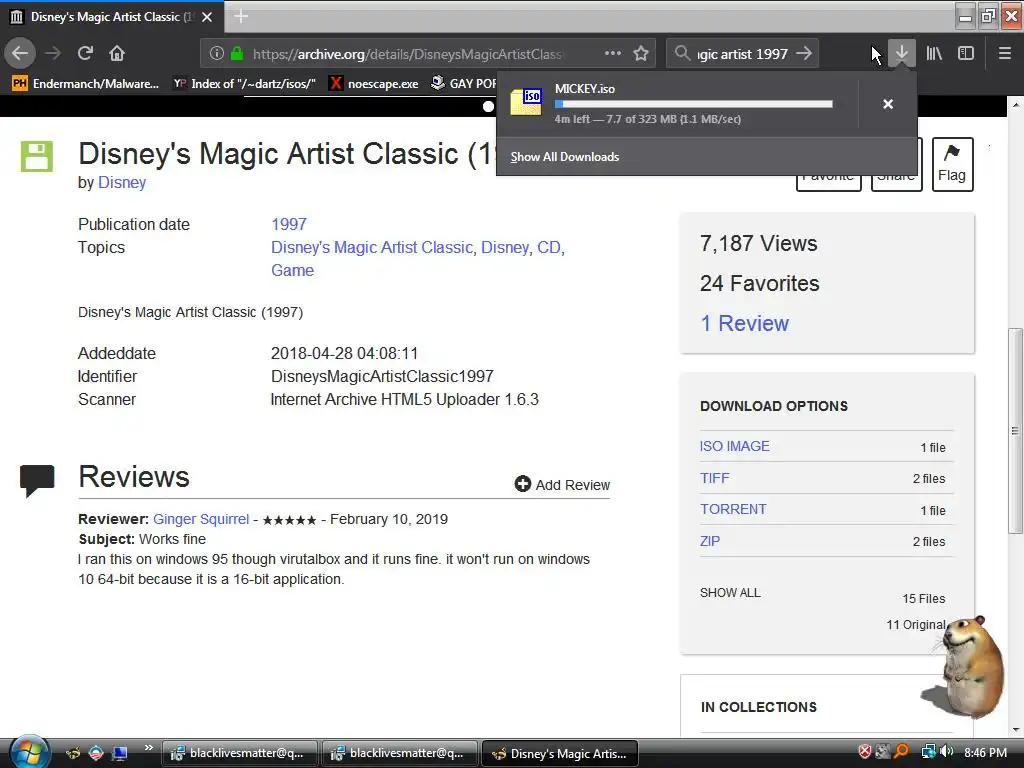Download the TORRENT option
The image size is (1024, 768).
[x=733, y=509]
